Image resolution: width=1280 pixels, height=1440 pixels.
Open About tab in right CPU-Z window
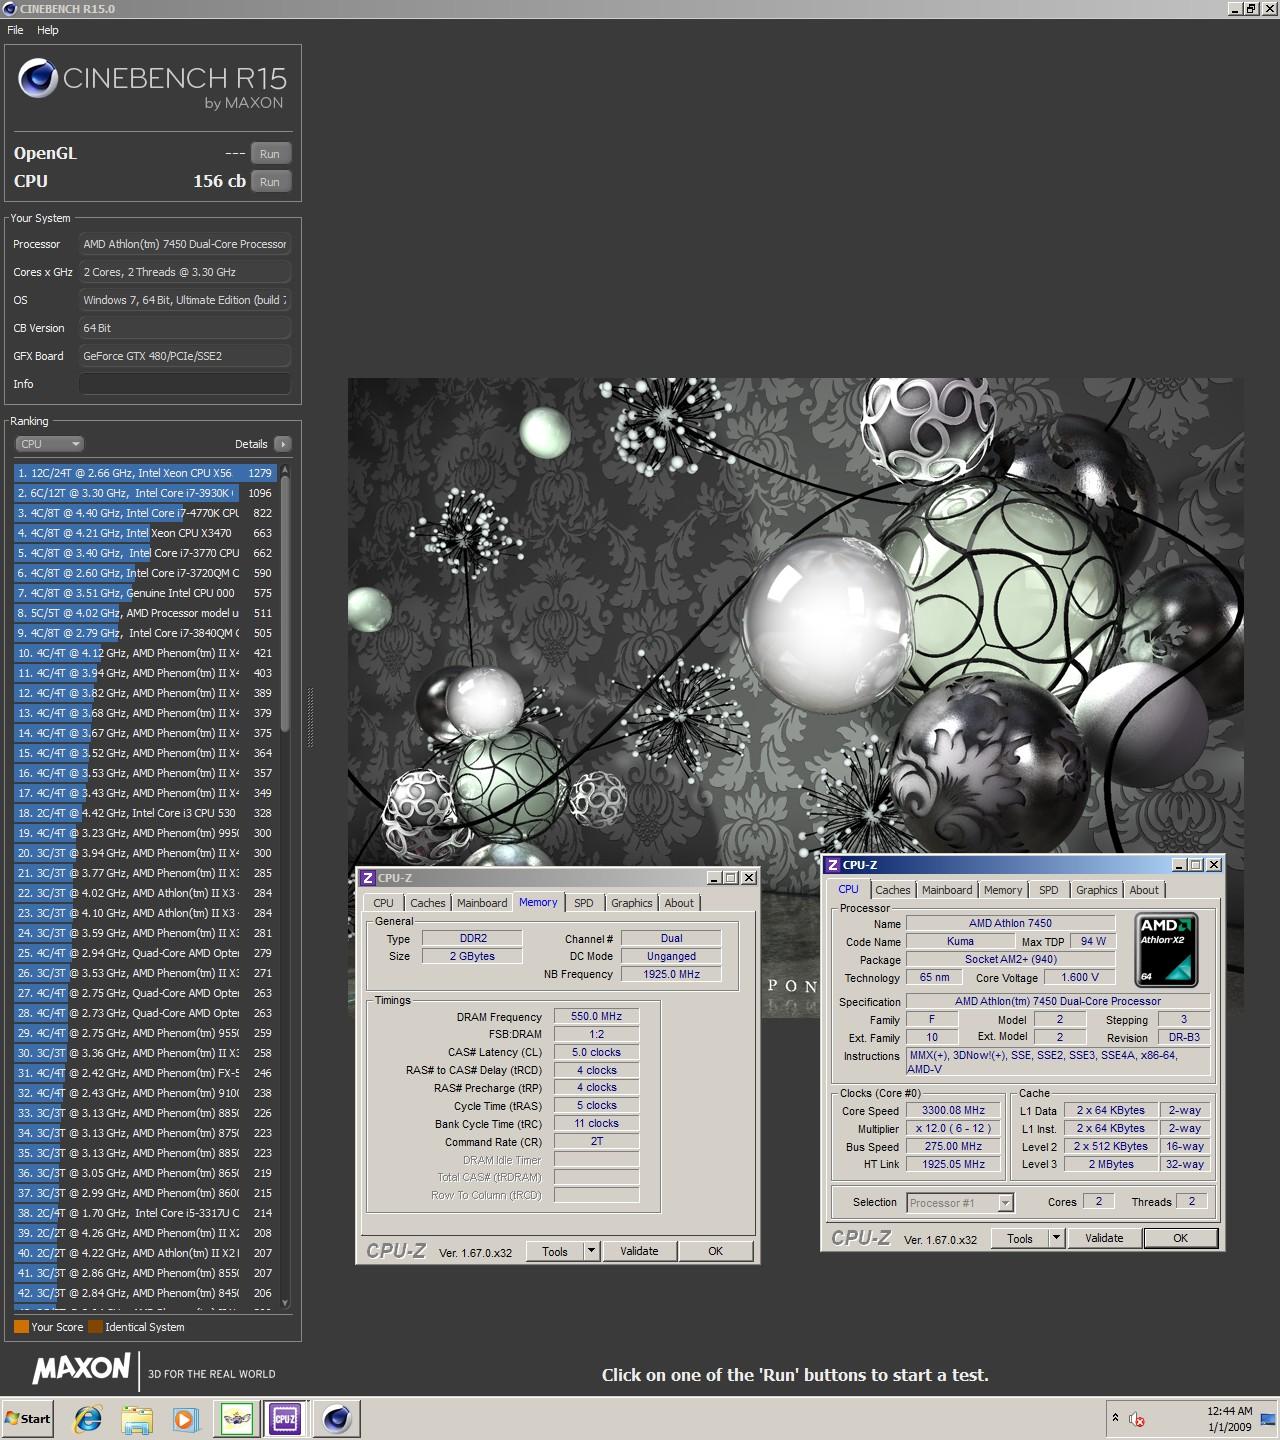click(x=1144, y=890)
